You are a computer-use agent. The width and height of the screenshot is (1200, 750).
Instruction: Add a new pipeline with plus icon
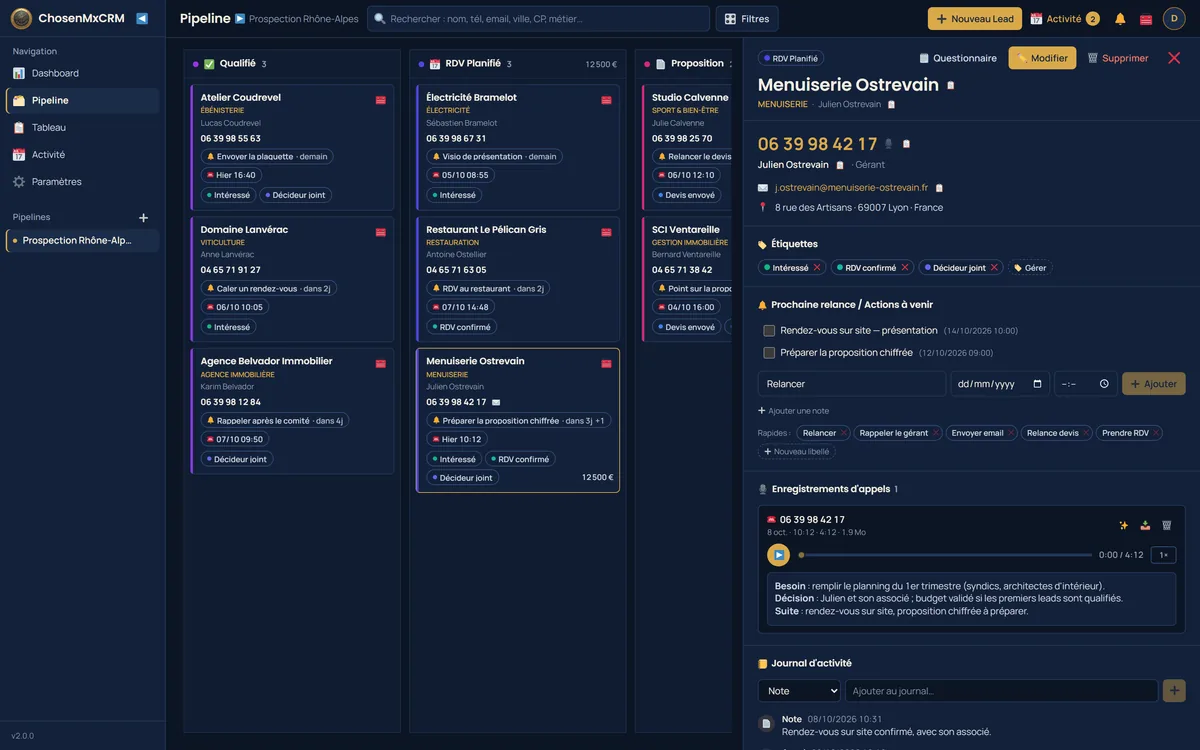pyautogui.click(x=143, y=217)
